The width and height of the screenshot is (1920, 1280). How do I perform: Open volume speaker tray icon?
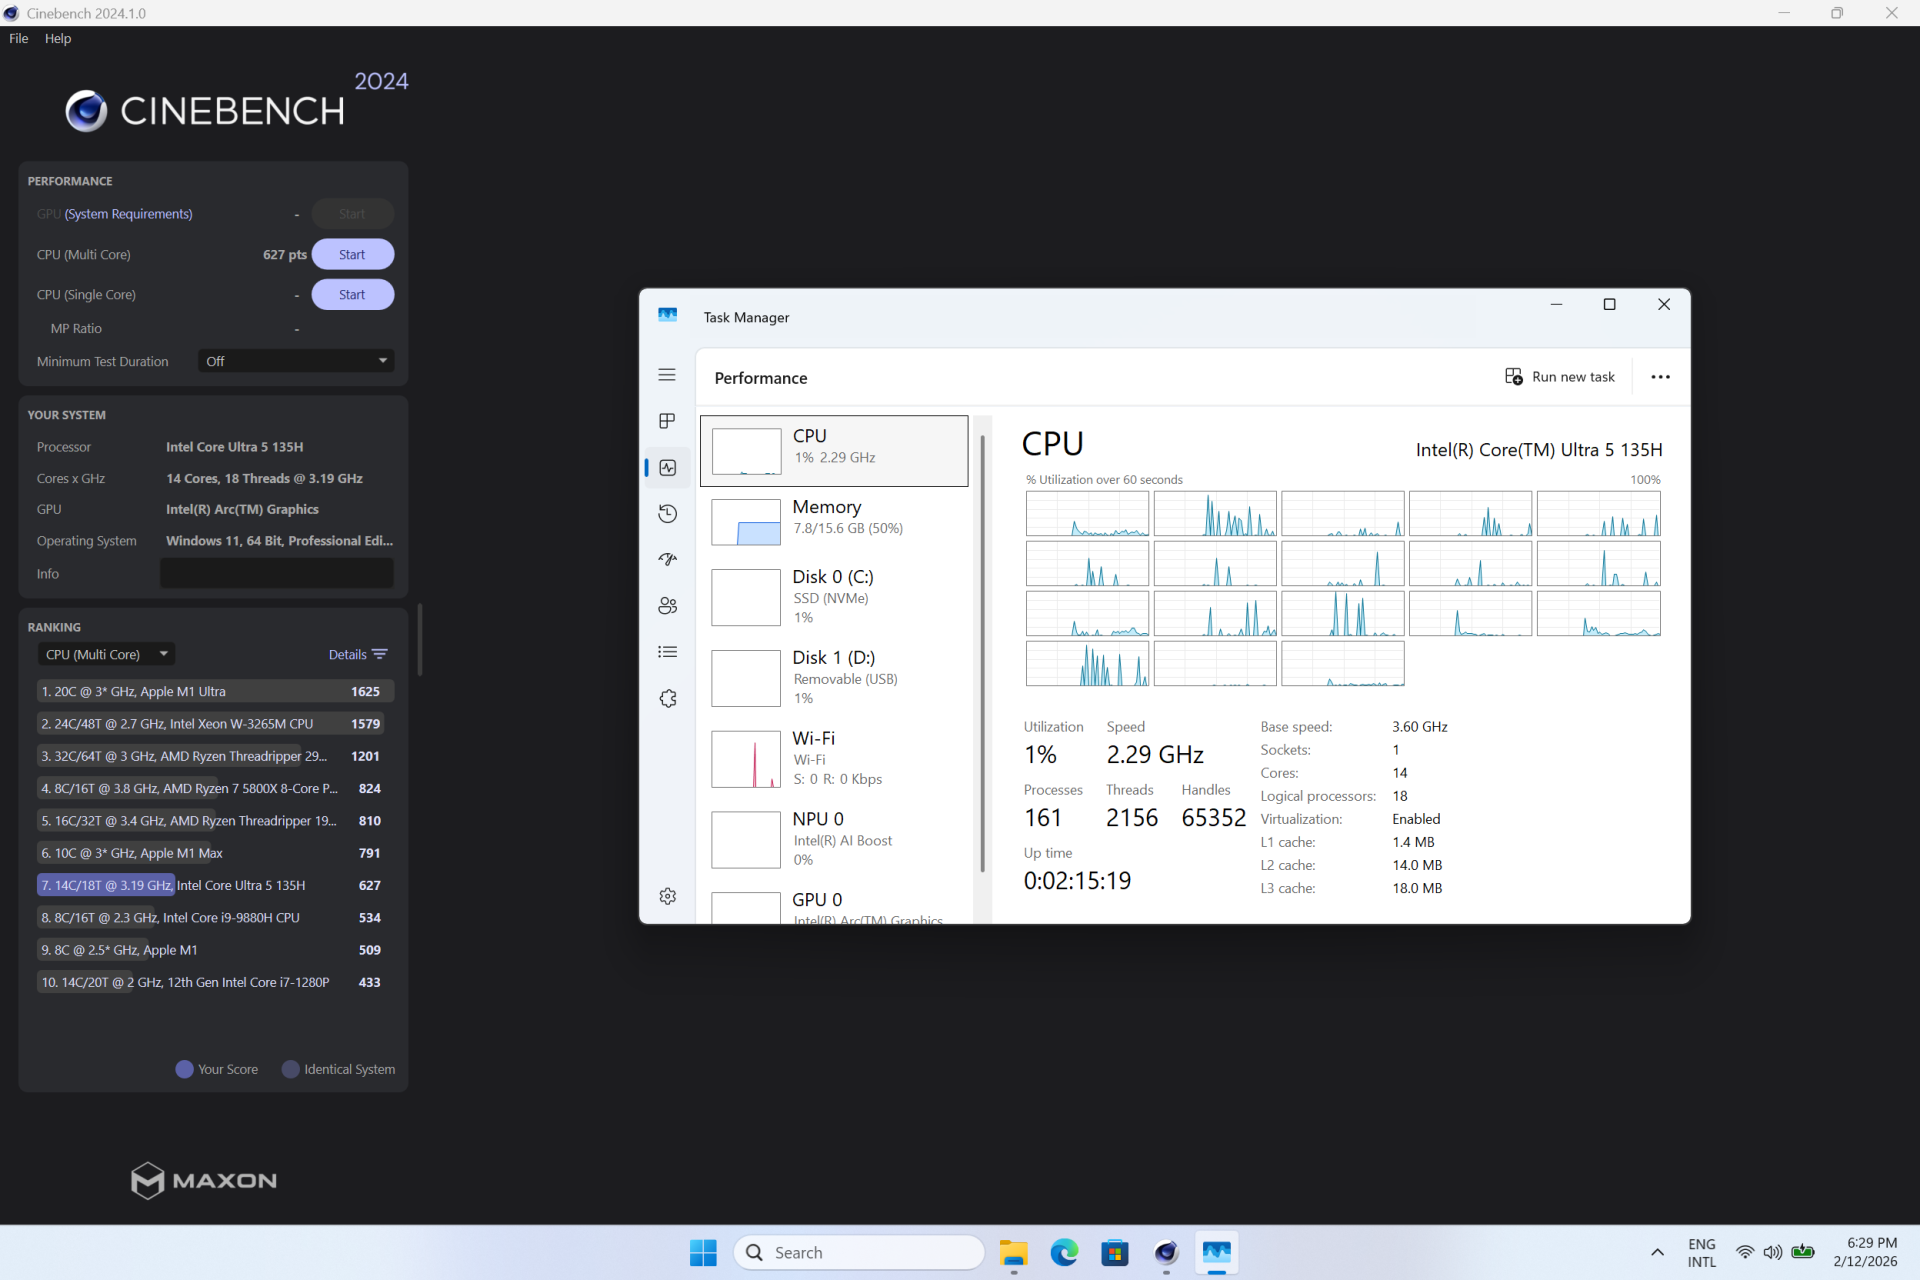1773,1252
